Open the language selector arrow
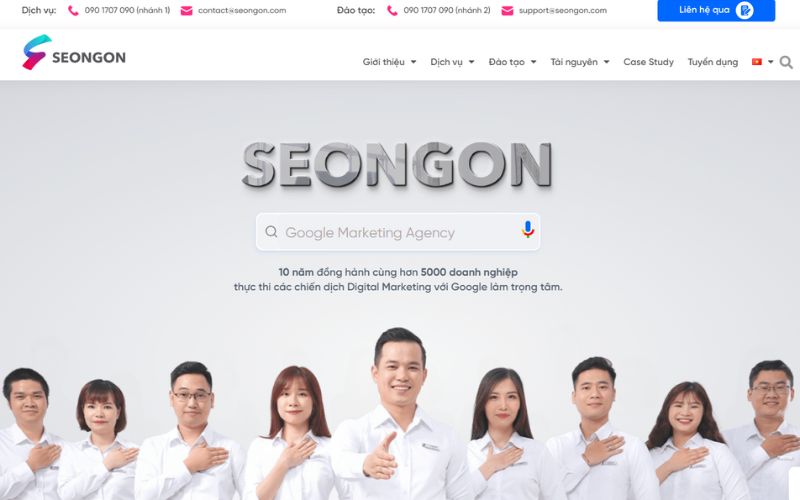The image size is (800, 500). click(770, 62)
